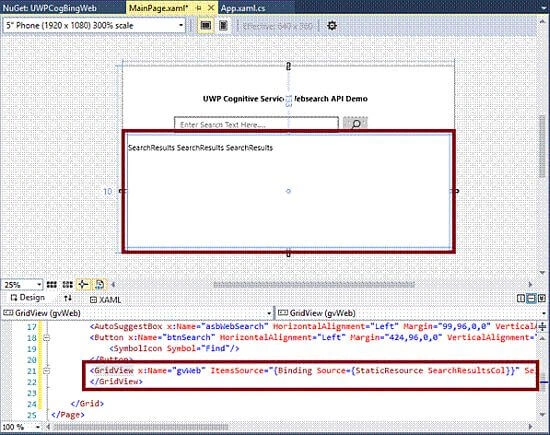Toggle snap to gridlines icon
Viewport: 550px width, 435px height.
pyautogui.click(x=67, y=285)
